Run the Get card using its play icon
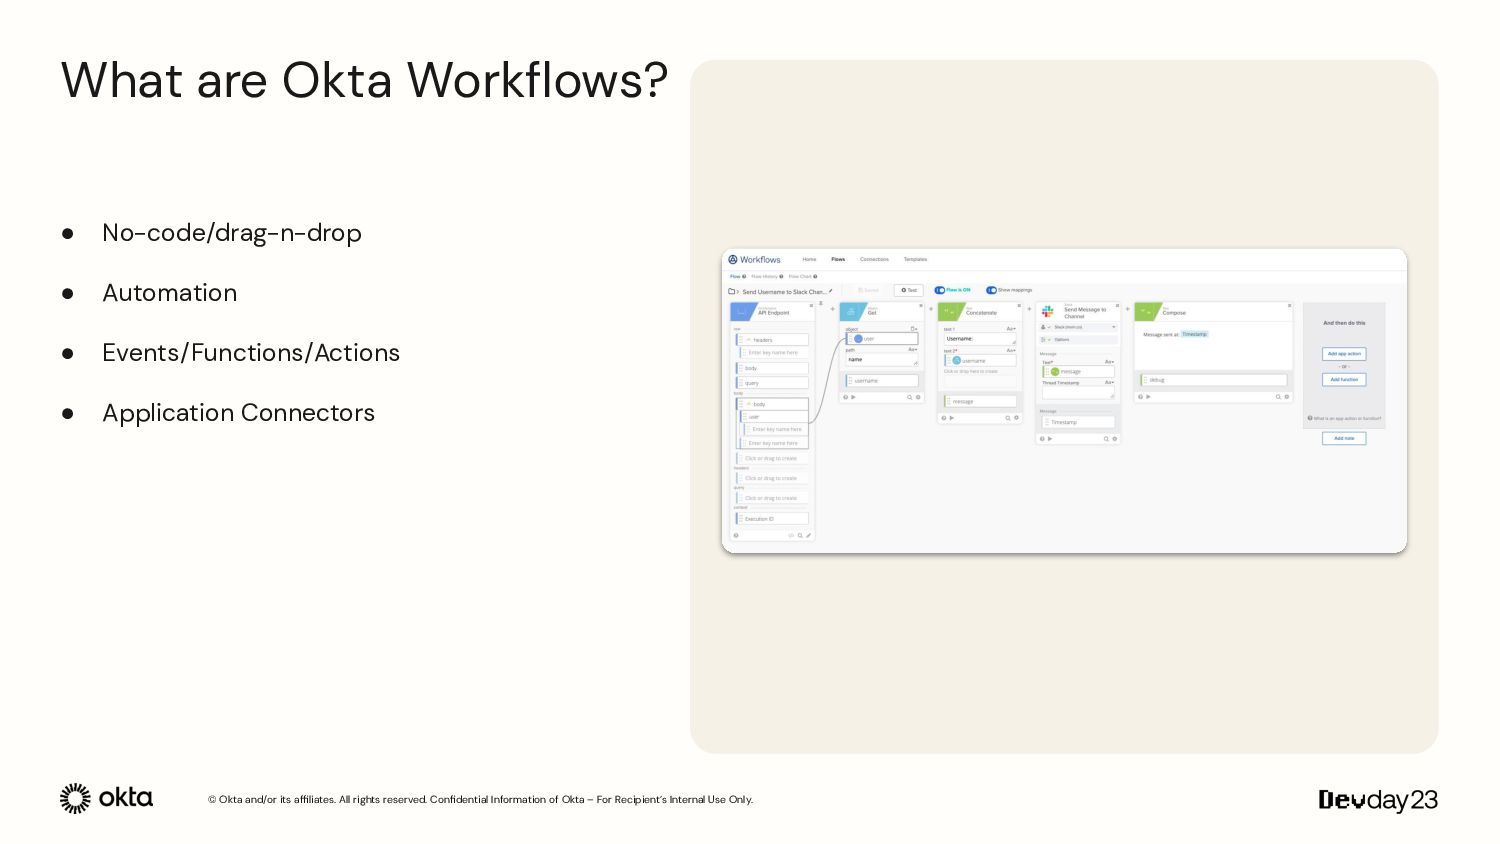 click(x=853, y=397)
